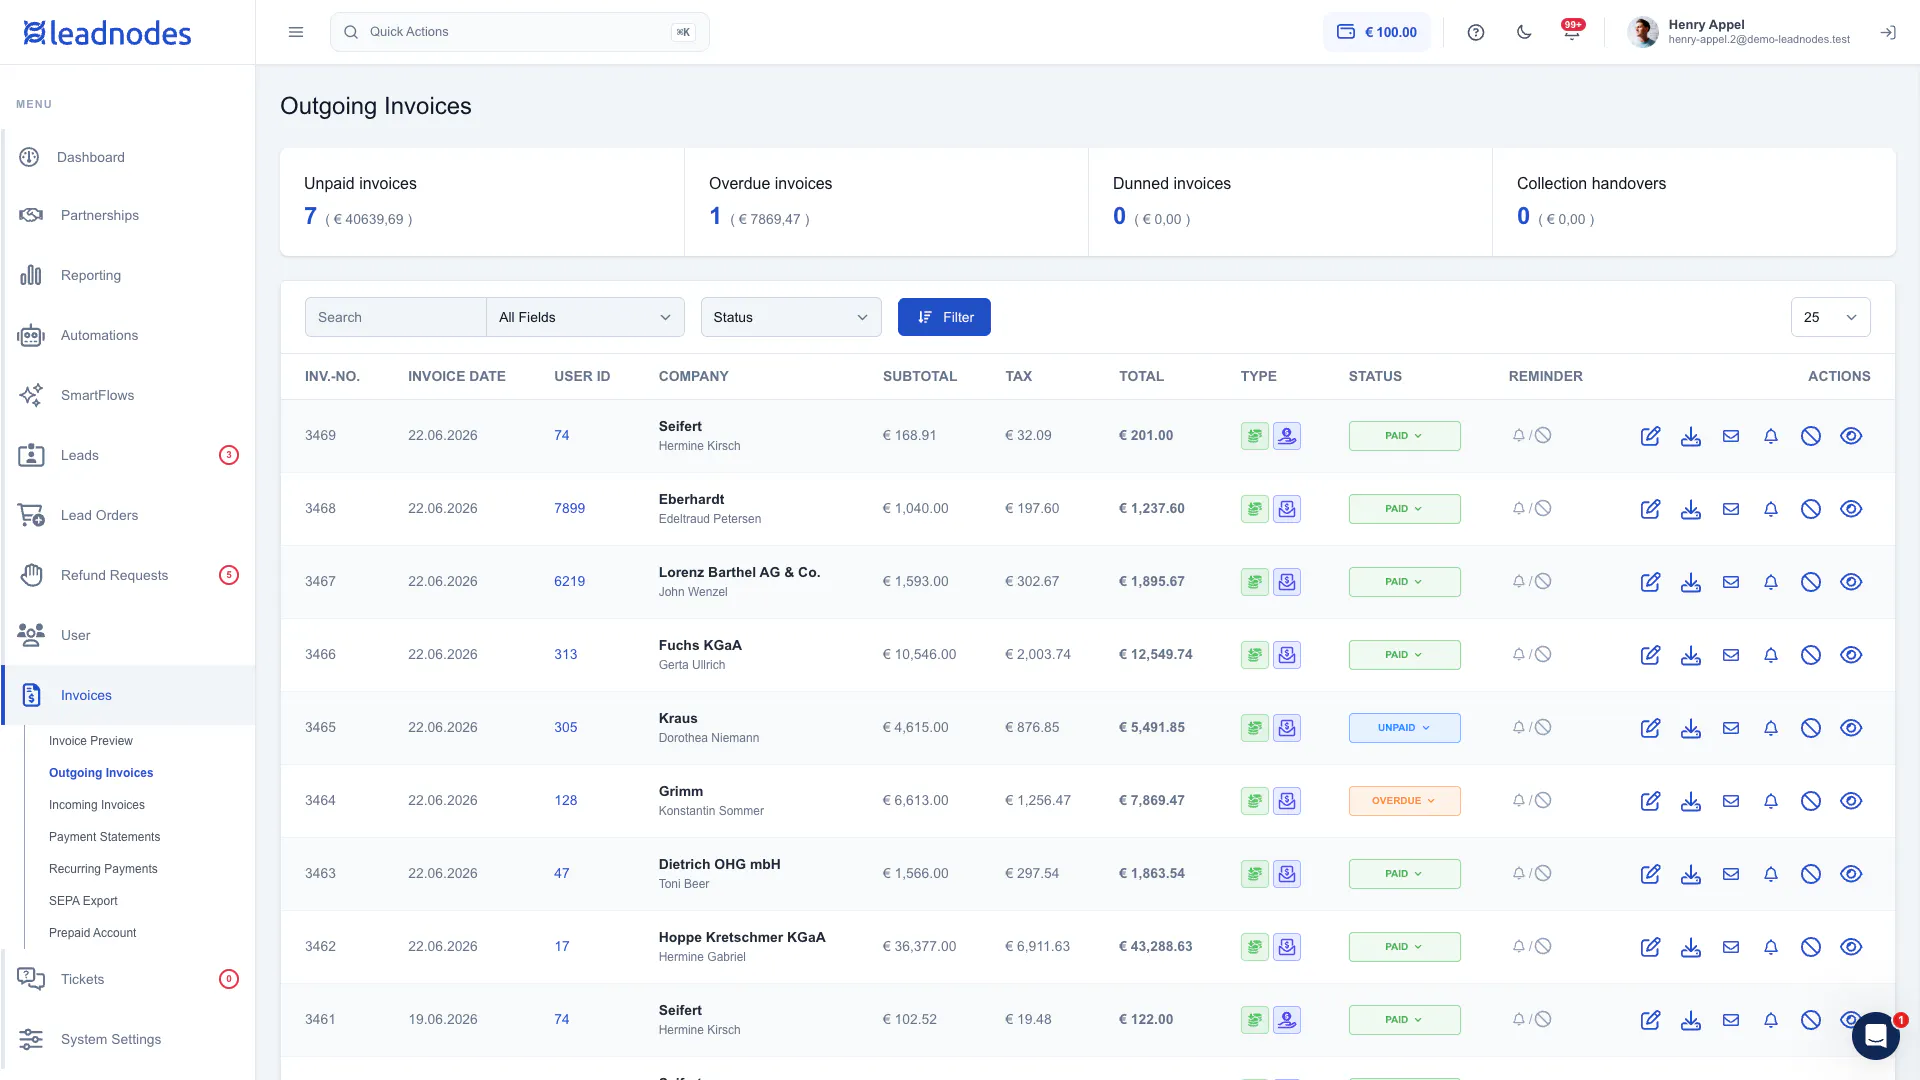Click blue type icon for invoice 3468
The width and height of the screenshot is (1920, 1080).
(1287, 509)
